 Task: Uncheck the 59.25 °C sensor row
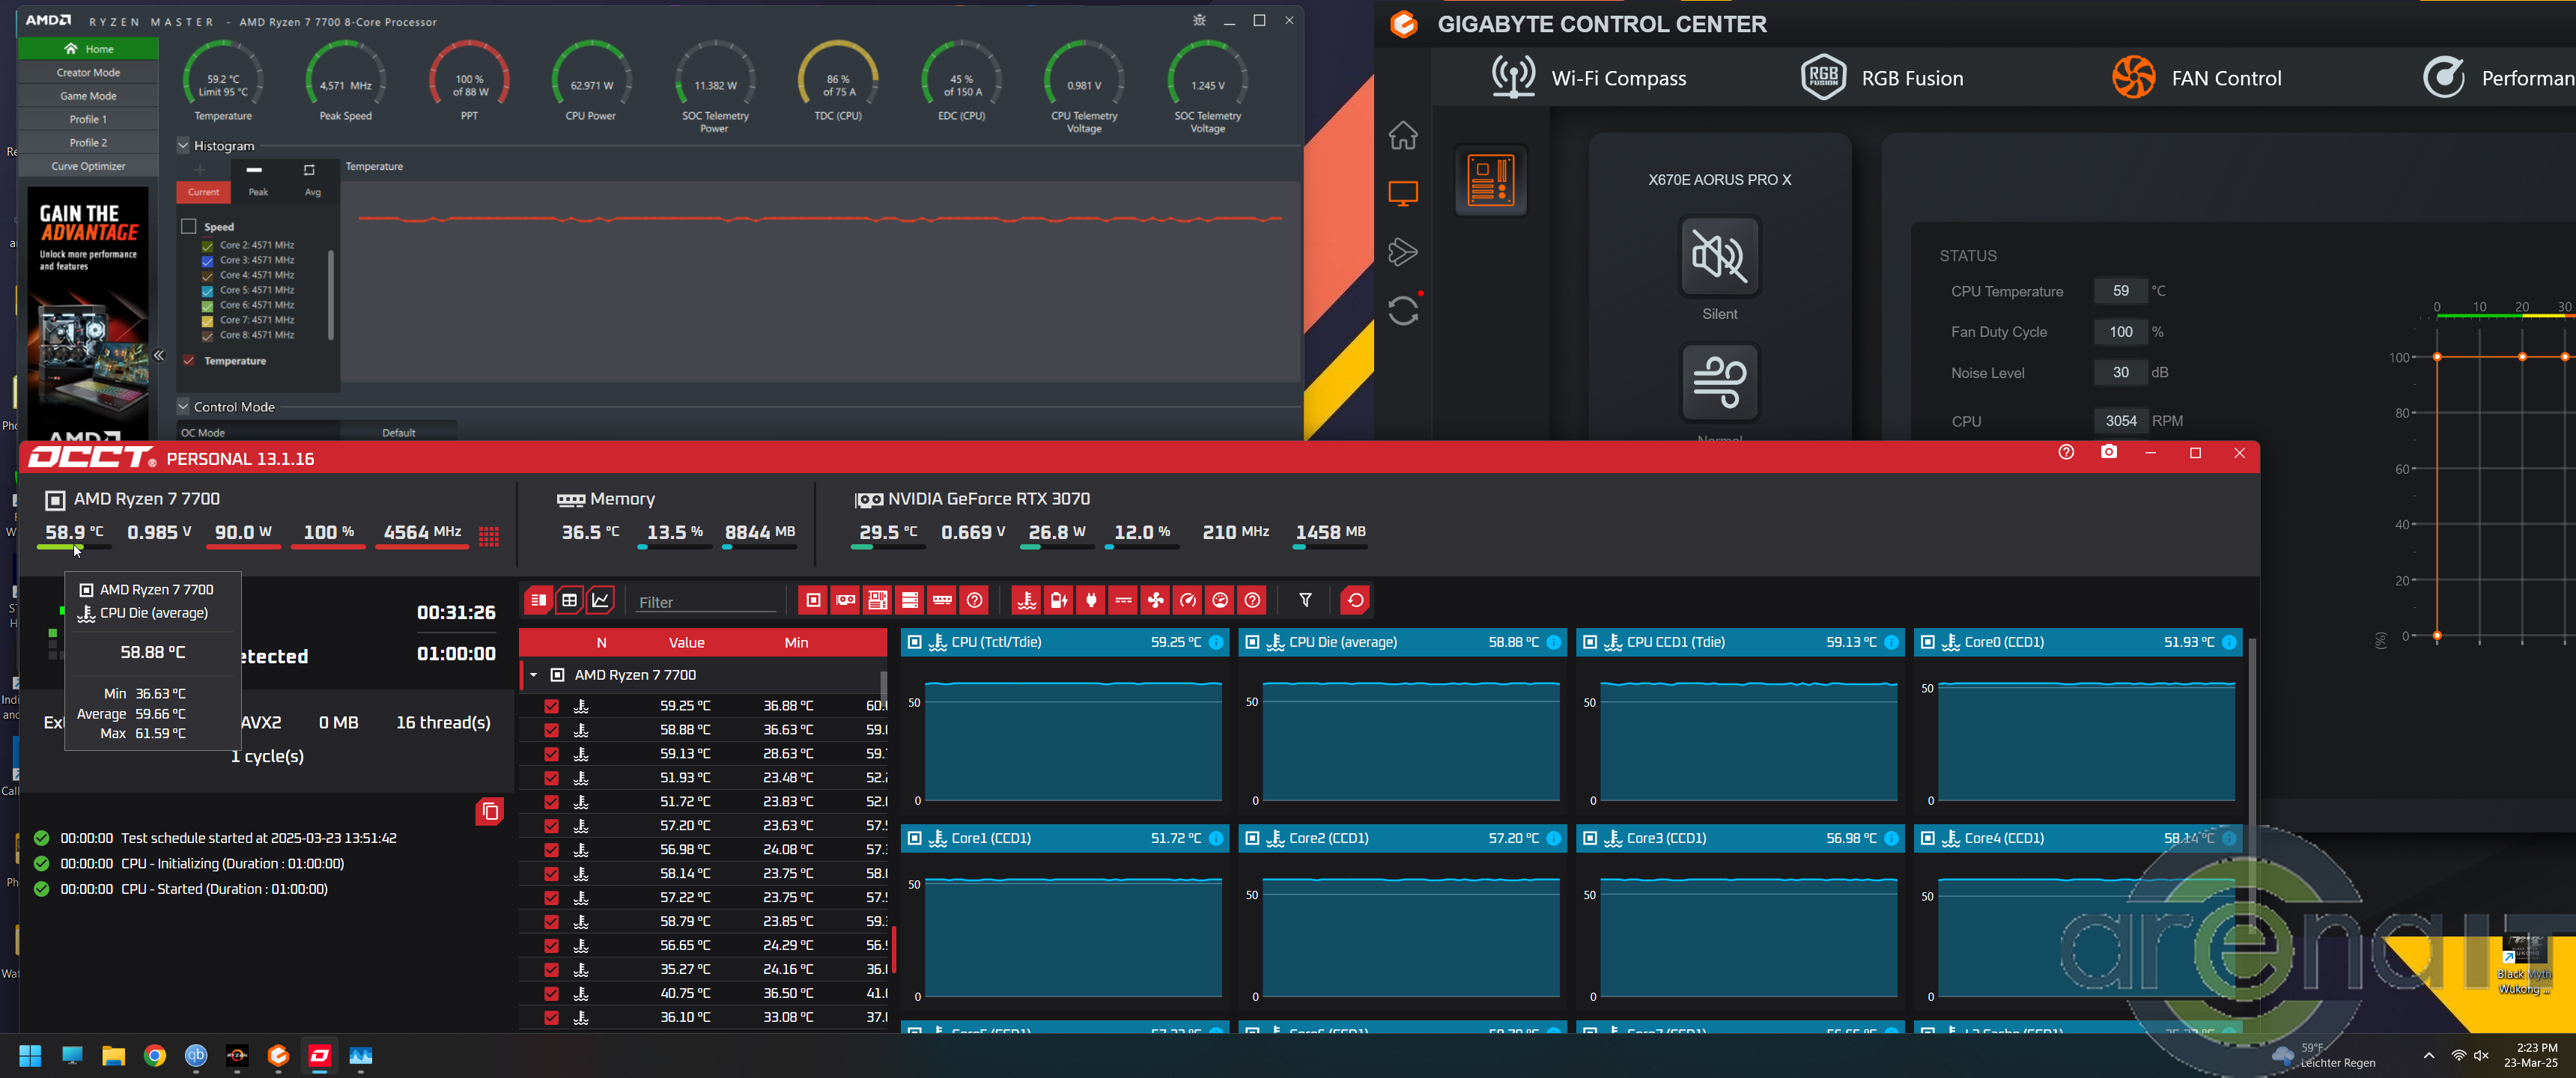(551, 706)
